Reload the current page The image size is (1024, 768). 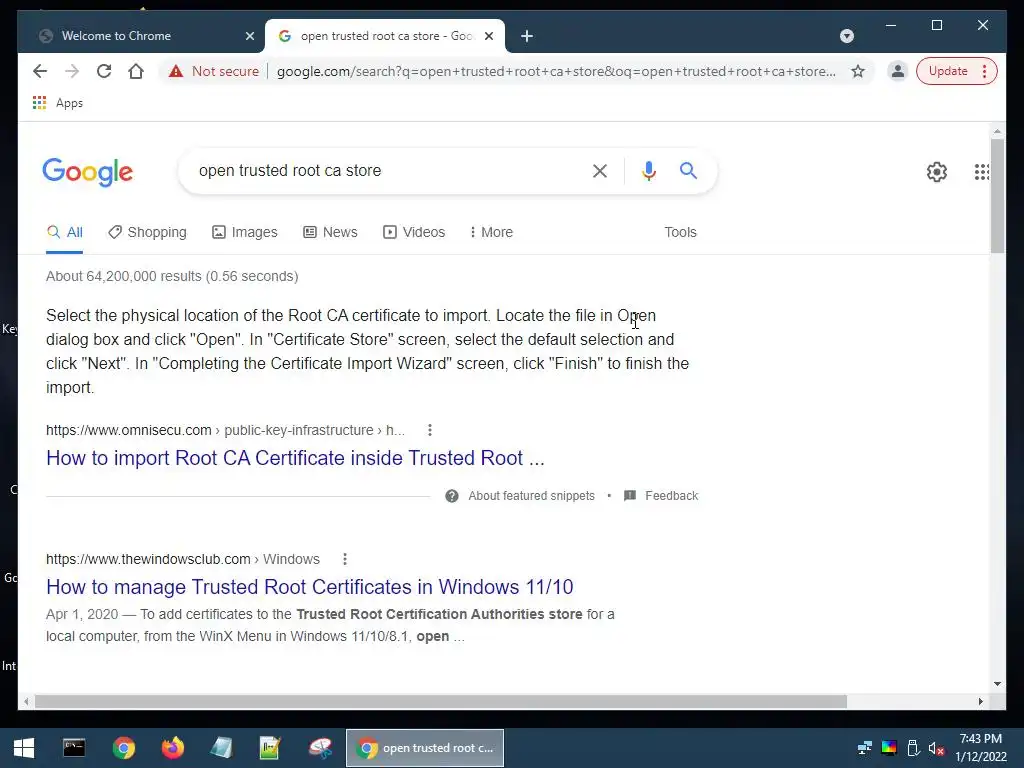coord(104,71)
